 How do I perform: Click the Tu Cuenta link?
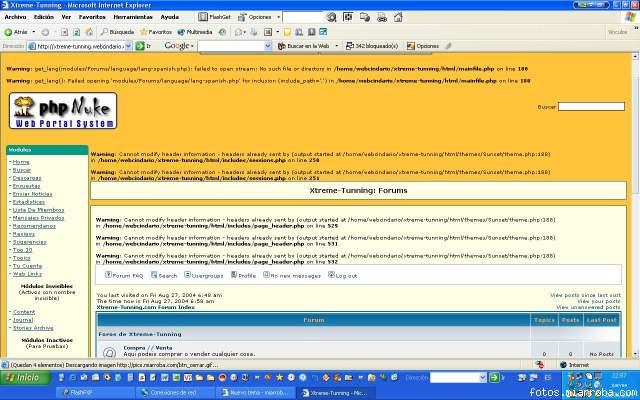click(27, 266)
